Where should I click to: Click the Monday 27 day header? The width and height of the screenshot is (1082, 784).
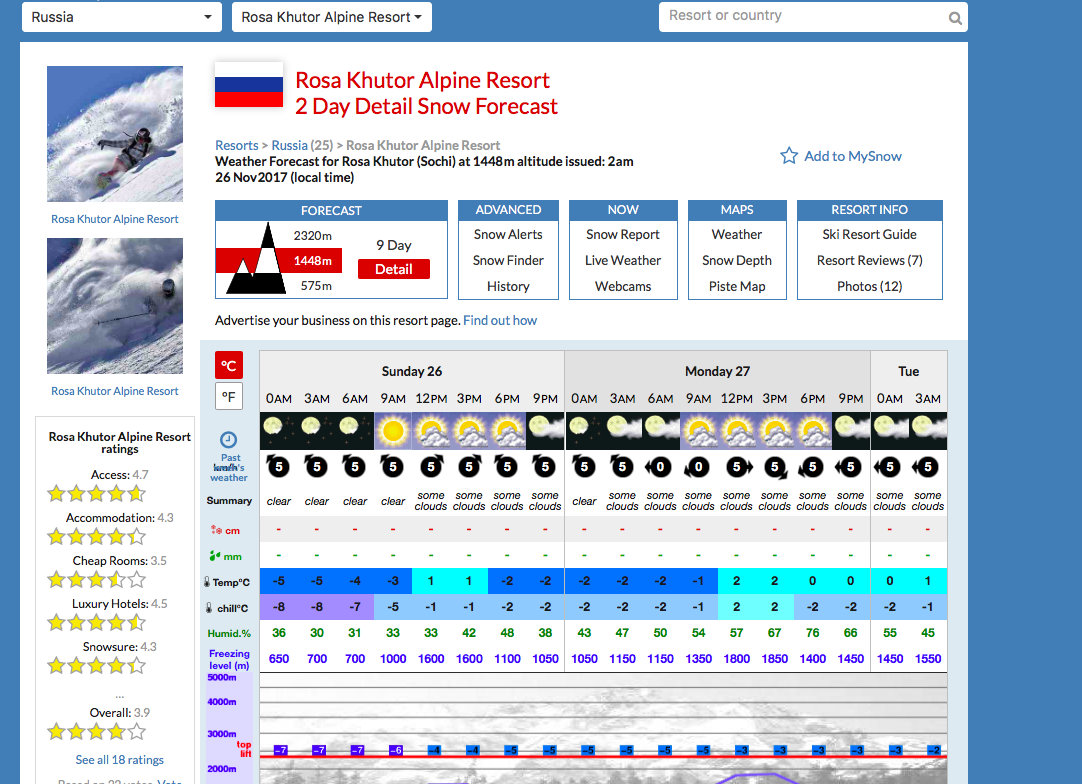point(718,371)
